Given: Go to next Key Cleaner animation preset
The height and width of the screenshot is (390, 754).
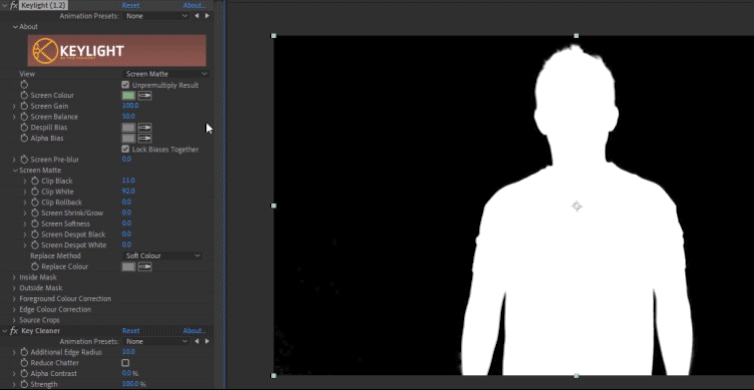Looking at the screenshot, I should pyautogui.click(x=207, y=341).
